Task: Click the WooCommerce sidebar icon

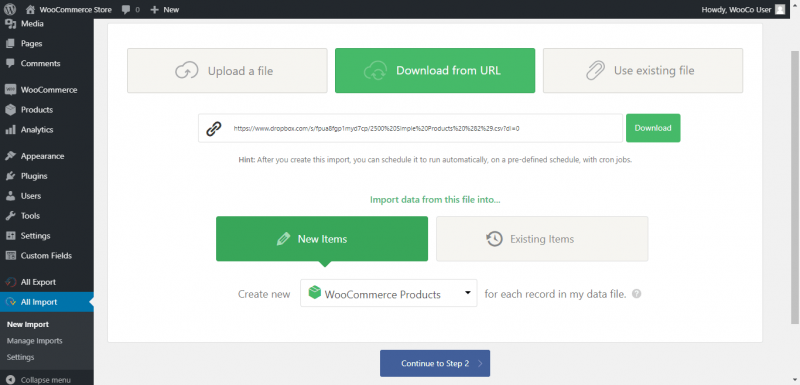Action: (10, 90)
